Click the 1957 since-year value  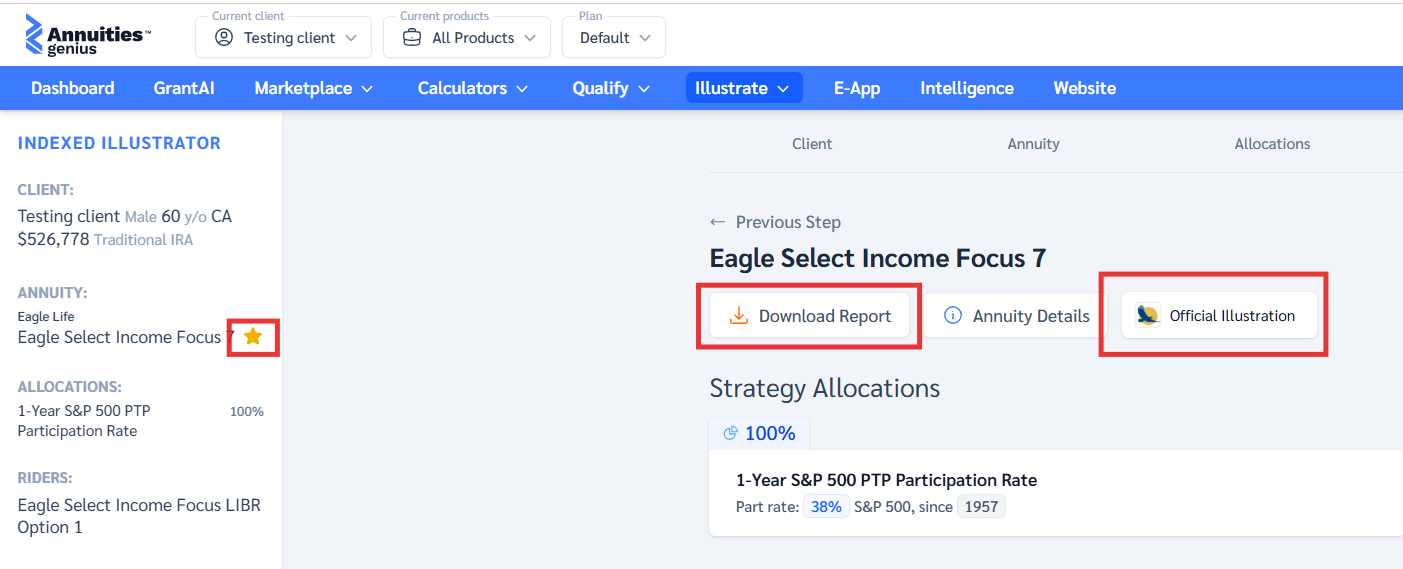(981, 506)
